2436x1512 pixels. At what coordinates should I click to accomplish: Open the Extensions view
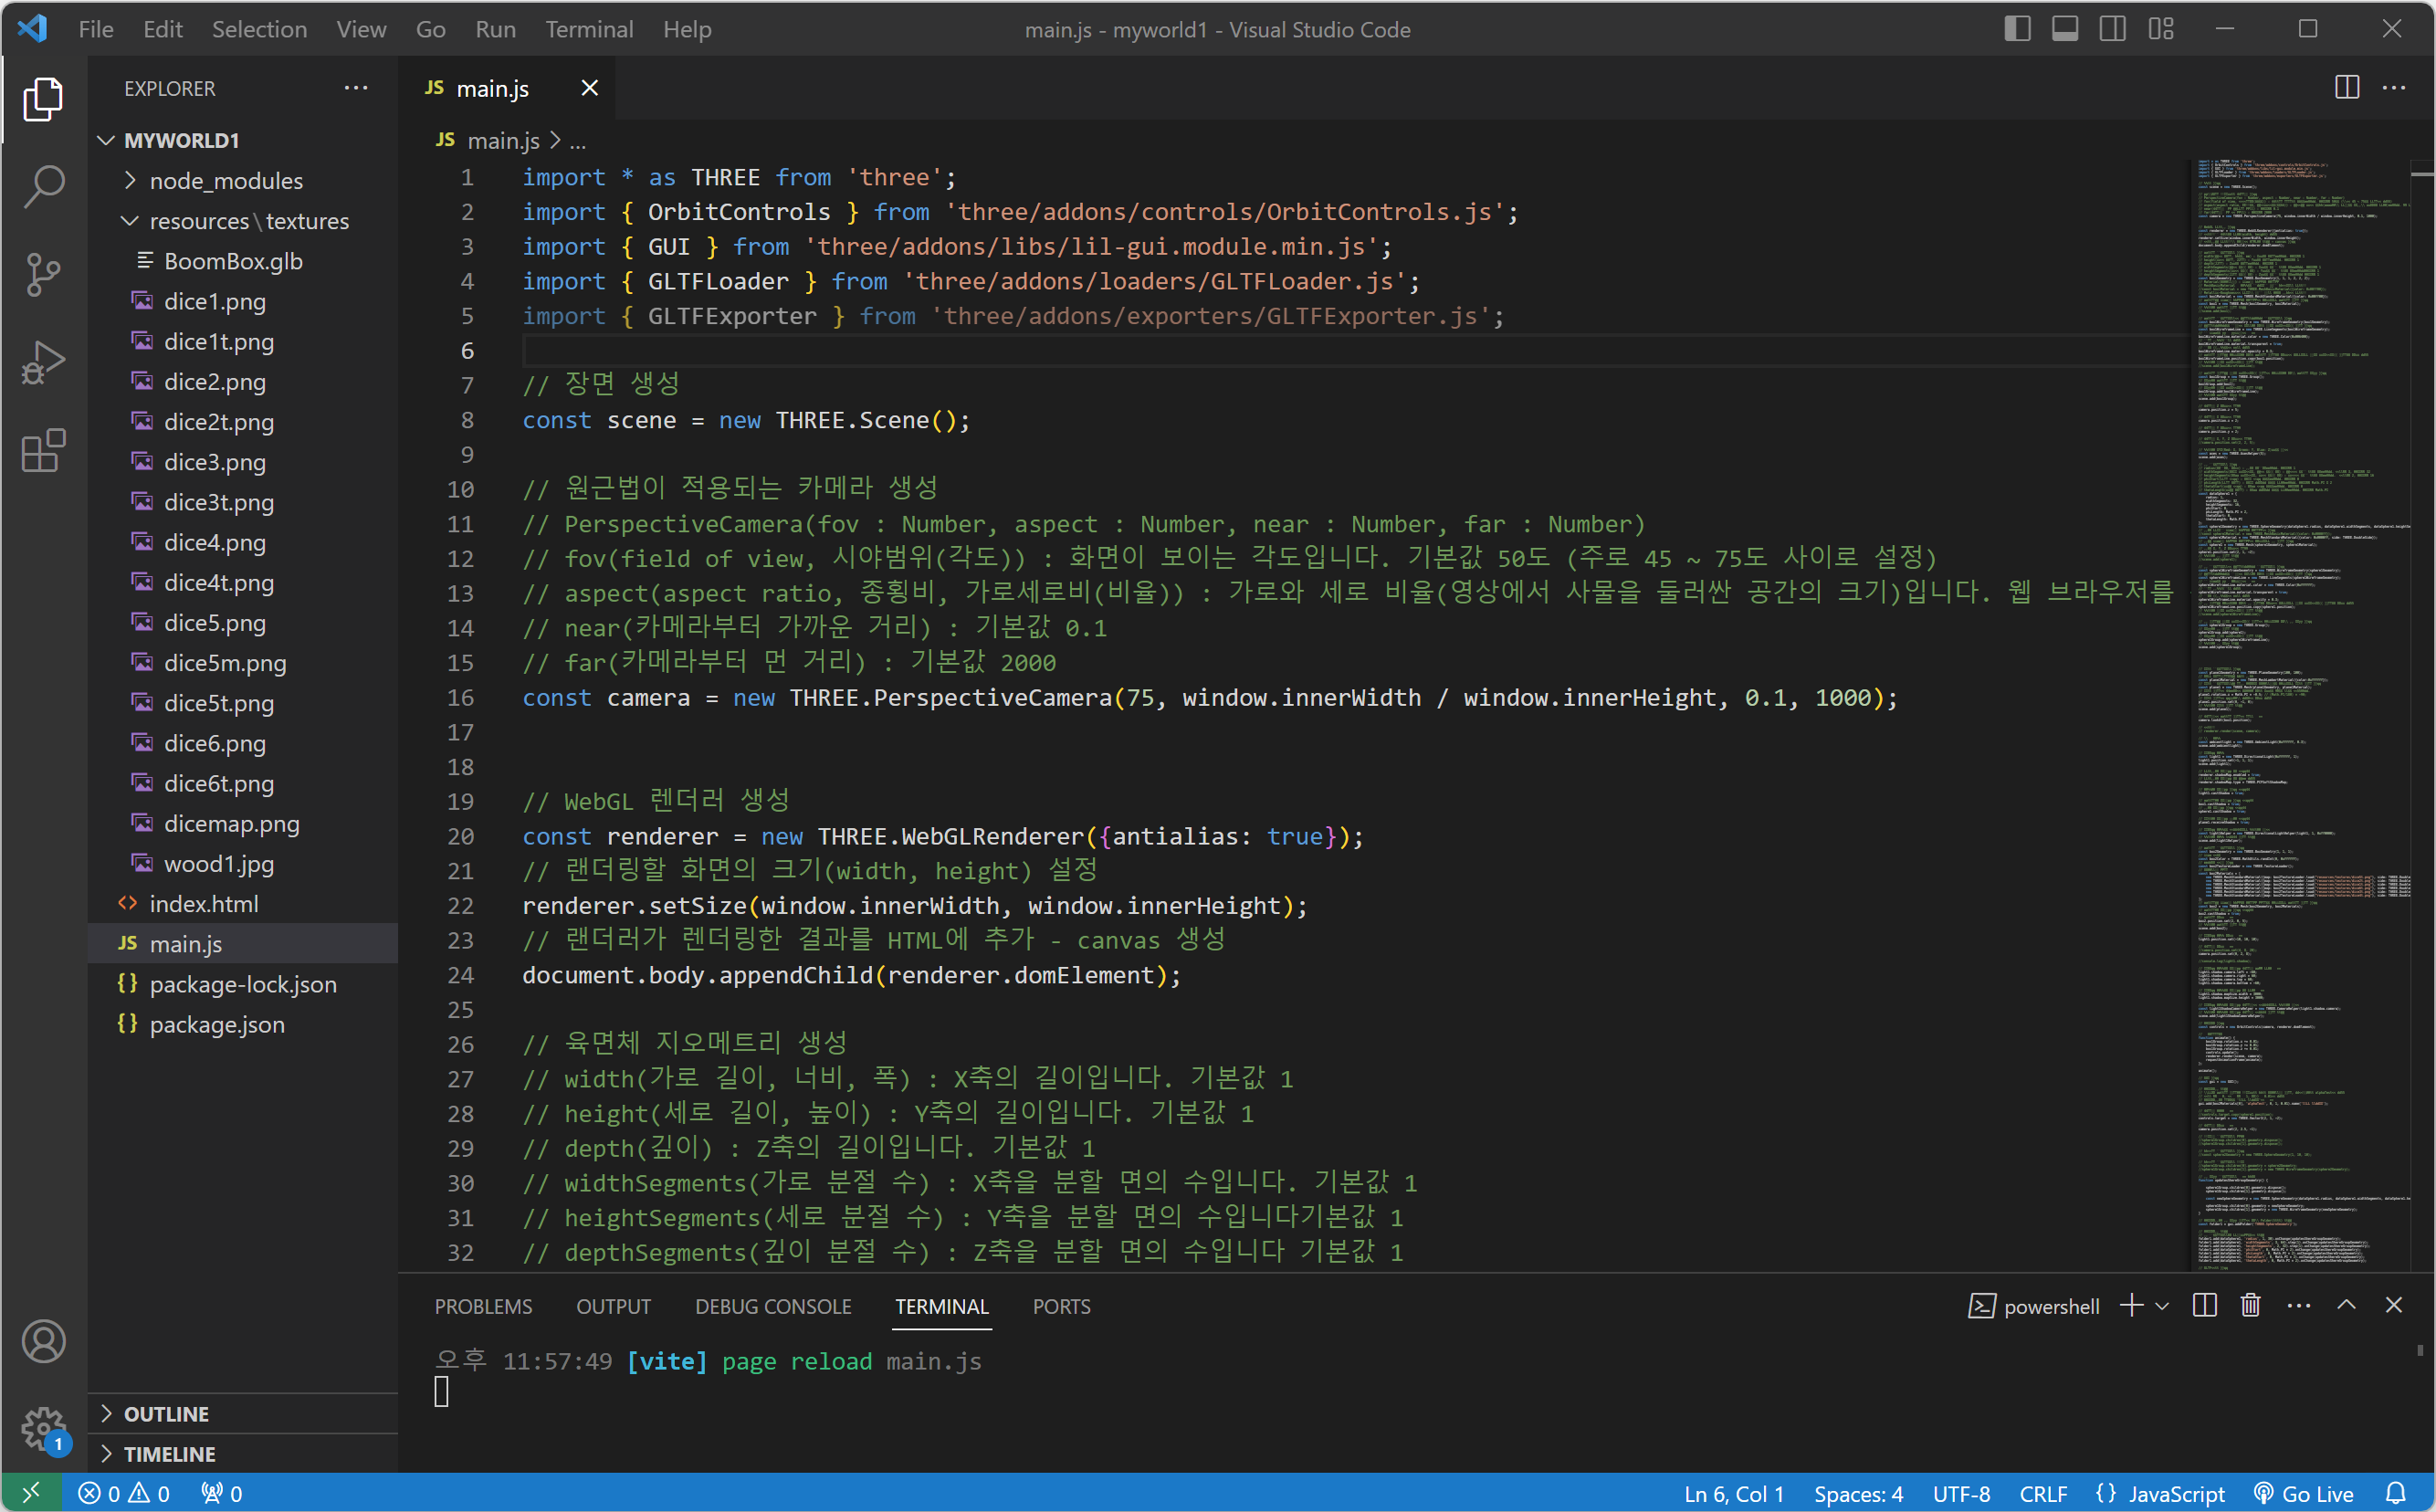tap(43, 451)
